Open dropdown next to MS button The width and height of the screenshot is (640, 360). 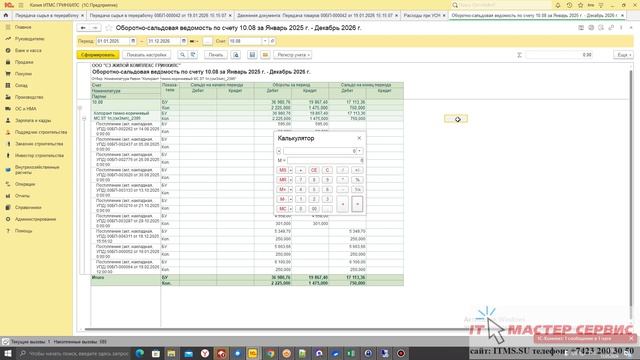point(291,170)
